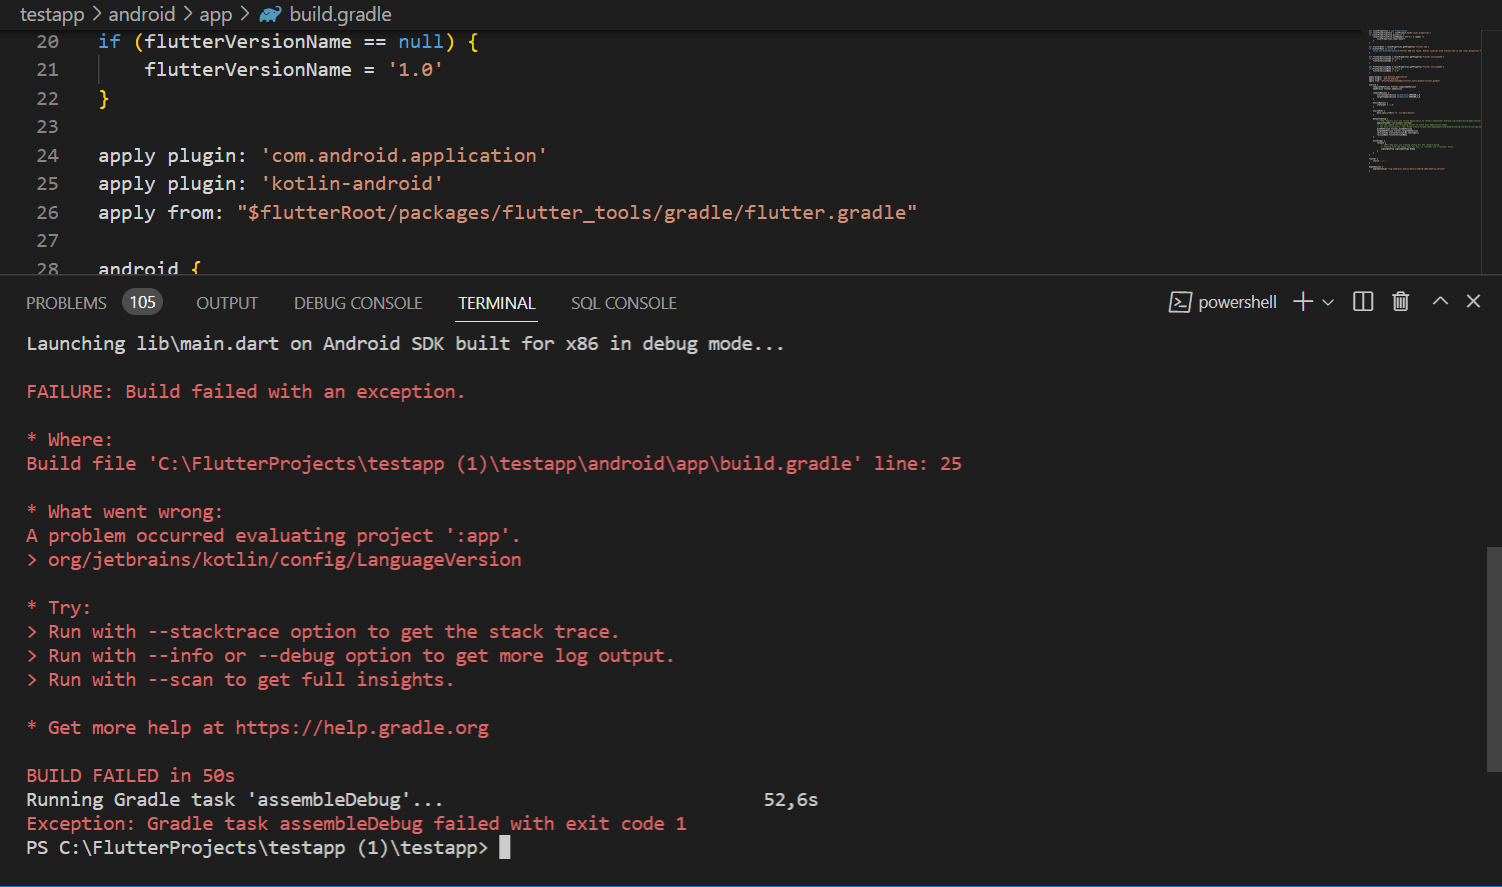Click the Problems count badge showing 105
1502x887 pixels.
(143, 301)
